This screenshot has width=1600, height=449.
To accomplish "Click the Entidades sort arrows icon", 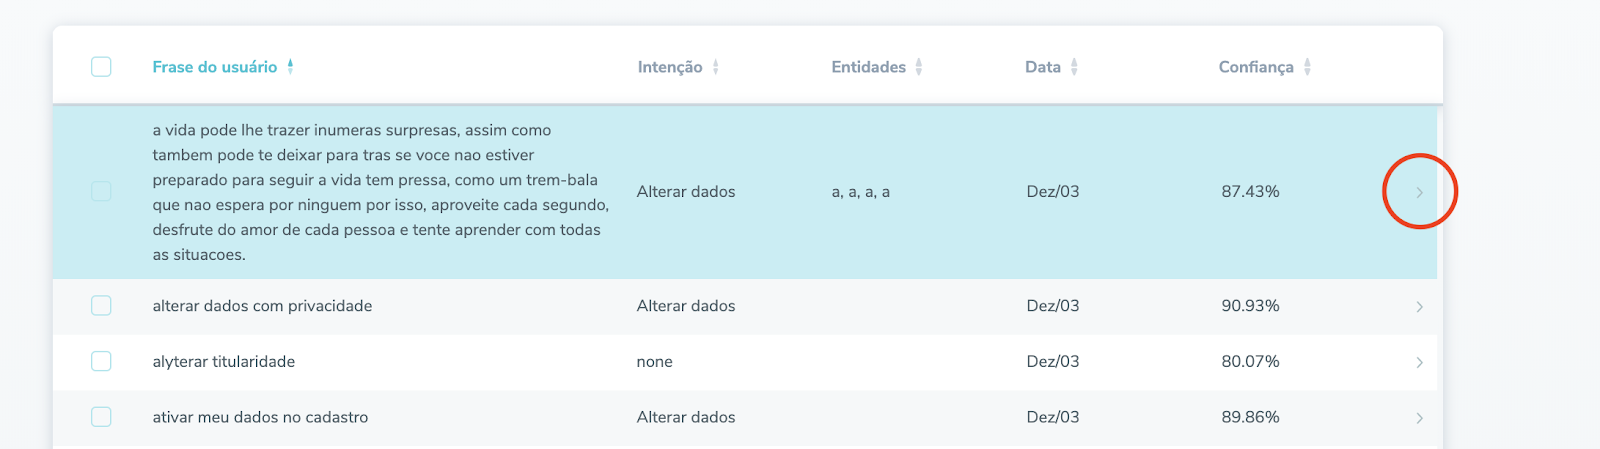I will (x=919, y=67).
